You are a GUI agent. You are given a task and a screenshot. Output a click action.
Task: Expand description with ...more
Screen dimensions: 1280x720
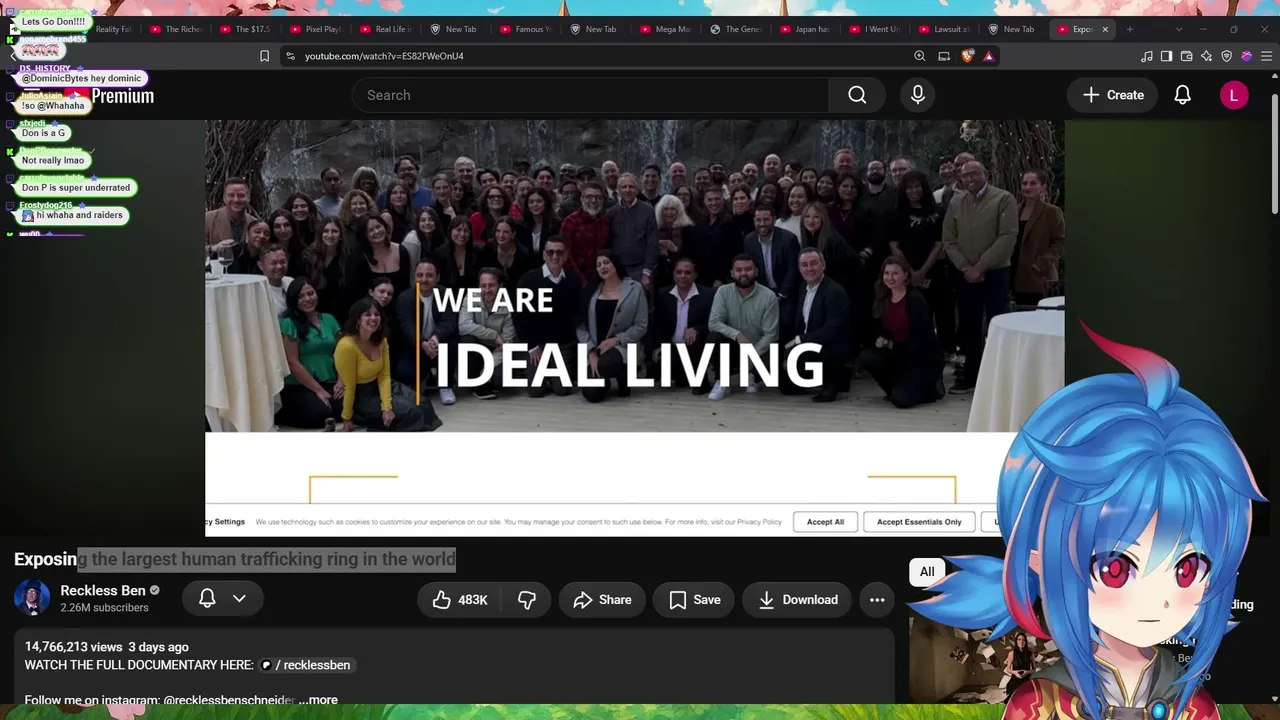coord(318,700)
